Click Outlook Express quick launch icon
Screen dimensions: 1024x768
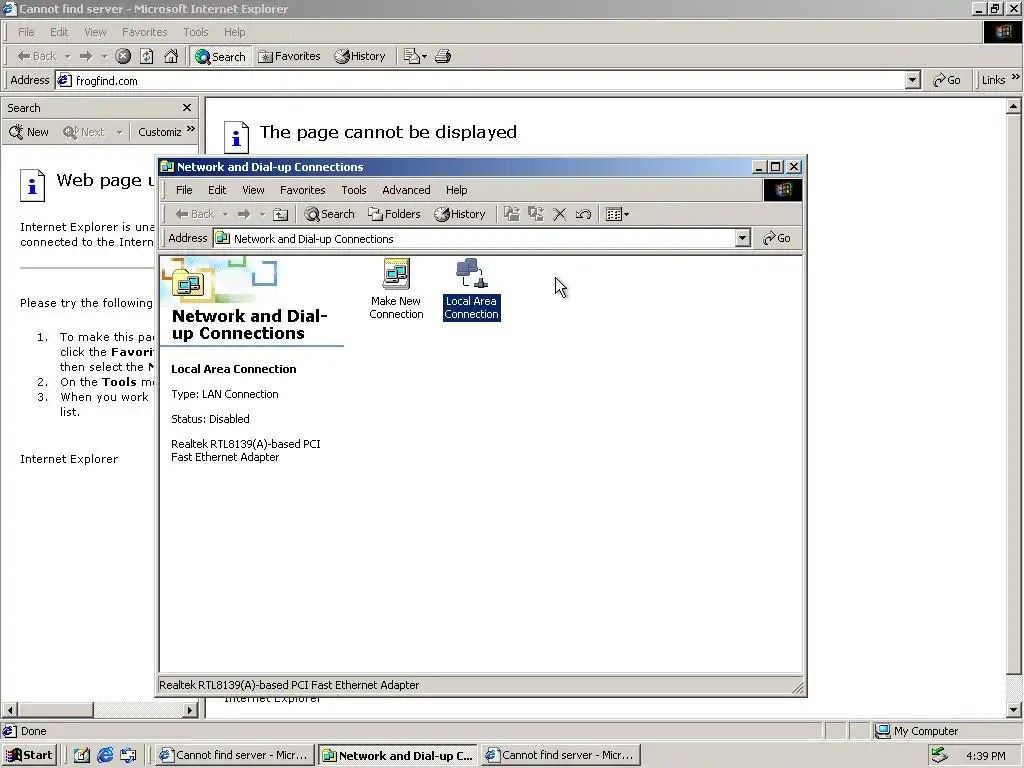129,755
